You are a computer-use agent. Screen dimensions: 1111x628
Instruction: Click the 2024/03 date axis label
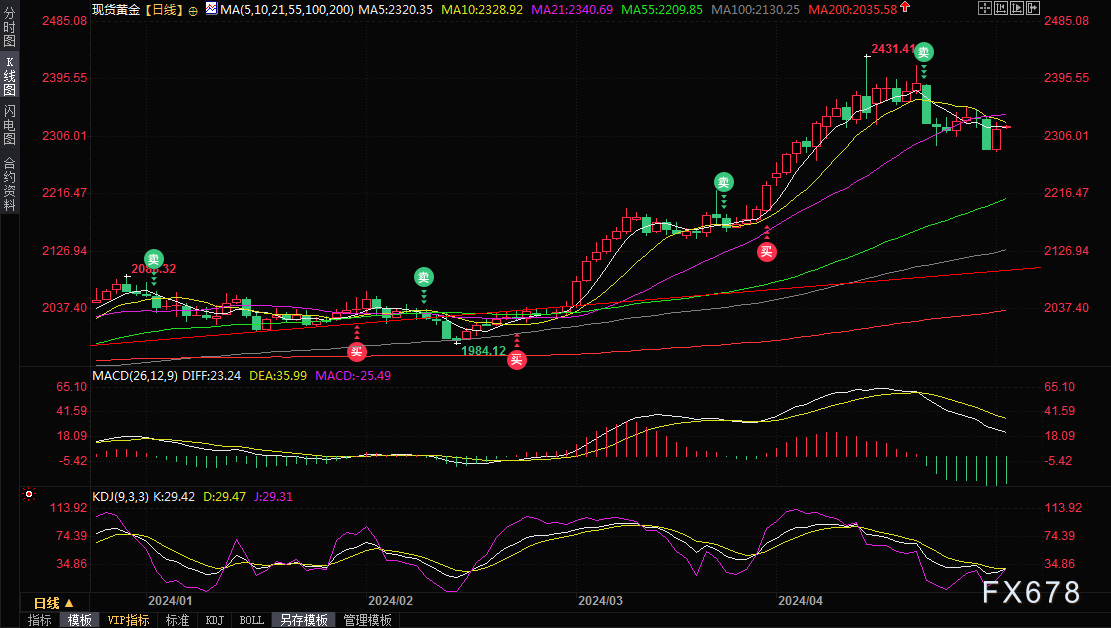(600, 601)
